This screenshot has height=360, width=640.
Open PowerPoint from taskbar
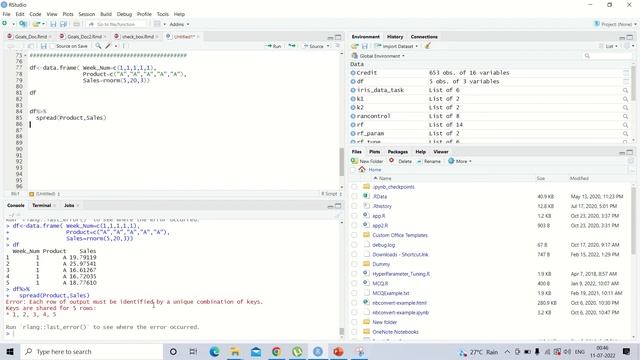338,351
